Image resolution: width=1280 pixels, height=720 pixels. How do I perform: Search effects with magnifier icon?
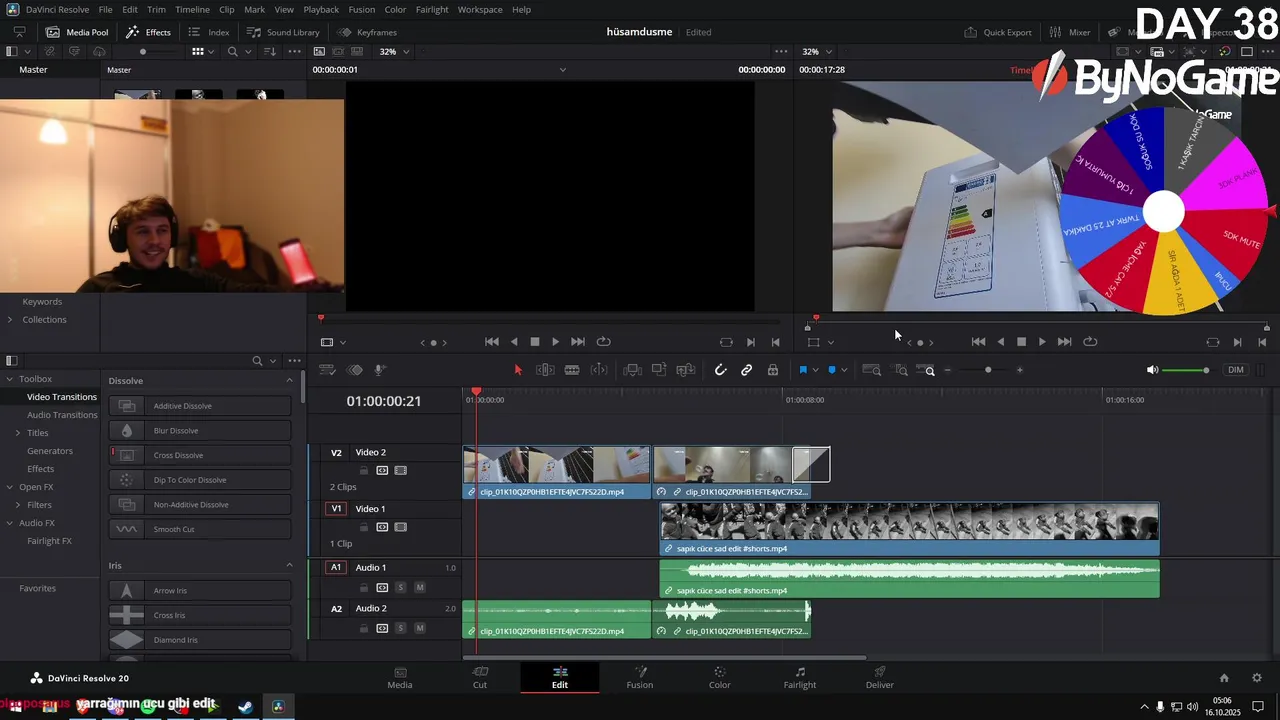pyautogui.click(x=257, y=361)
